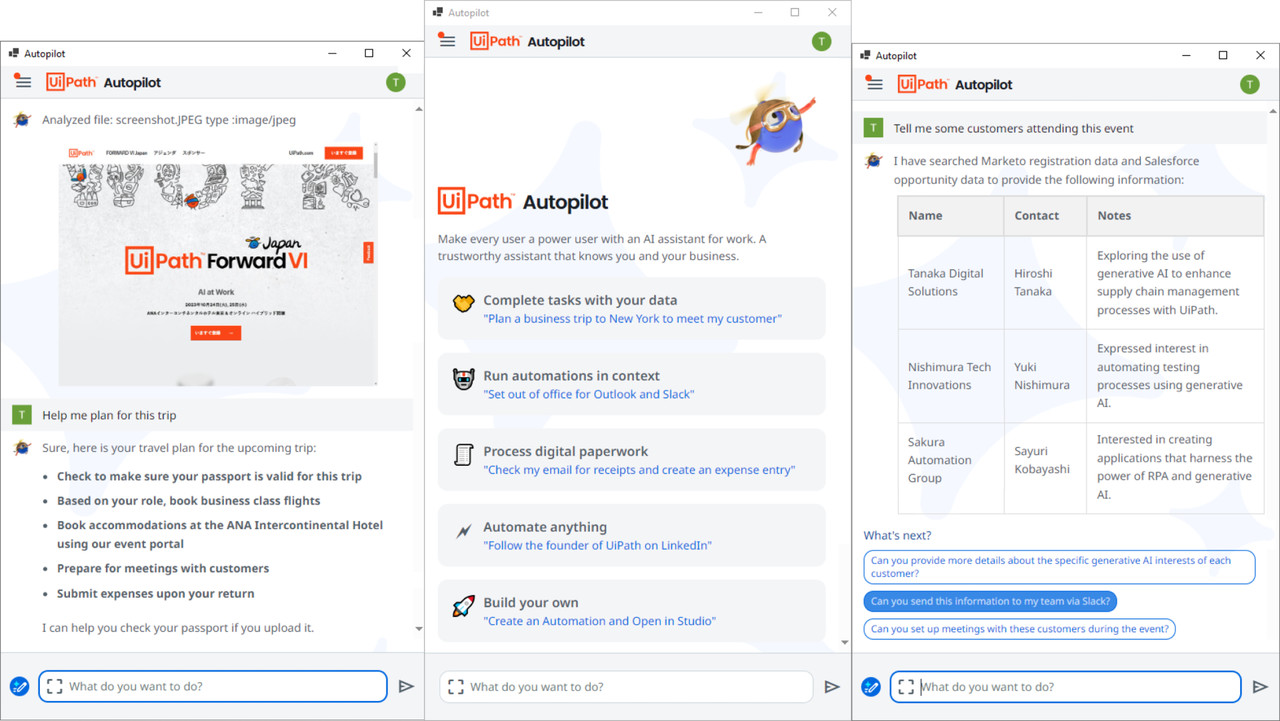Screen dimensions: 1280x721
Task: Click the lightning icon beside Automate anything
Action: pyautogui.click(x=463, y=532)
